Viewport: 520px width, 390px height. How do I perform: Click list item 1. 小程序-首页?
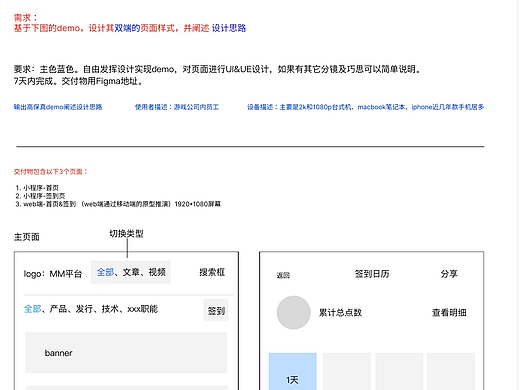[37, 188]
